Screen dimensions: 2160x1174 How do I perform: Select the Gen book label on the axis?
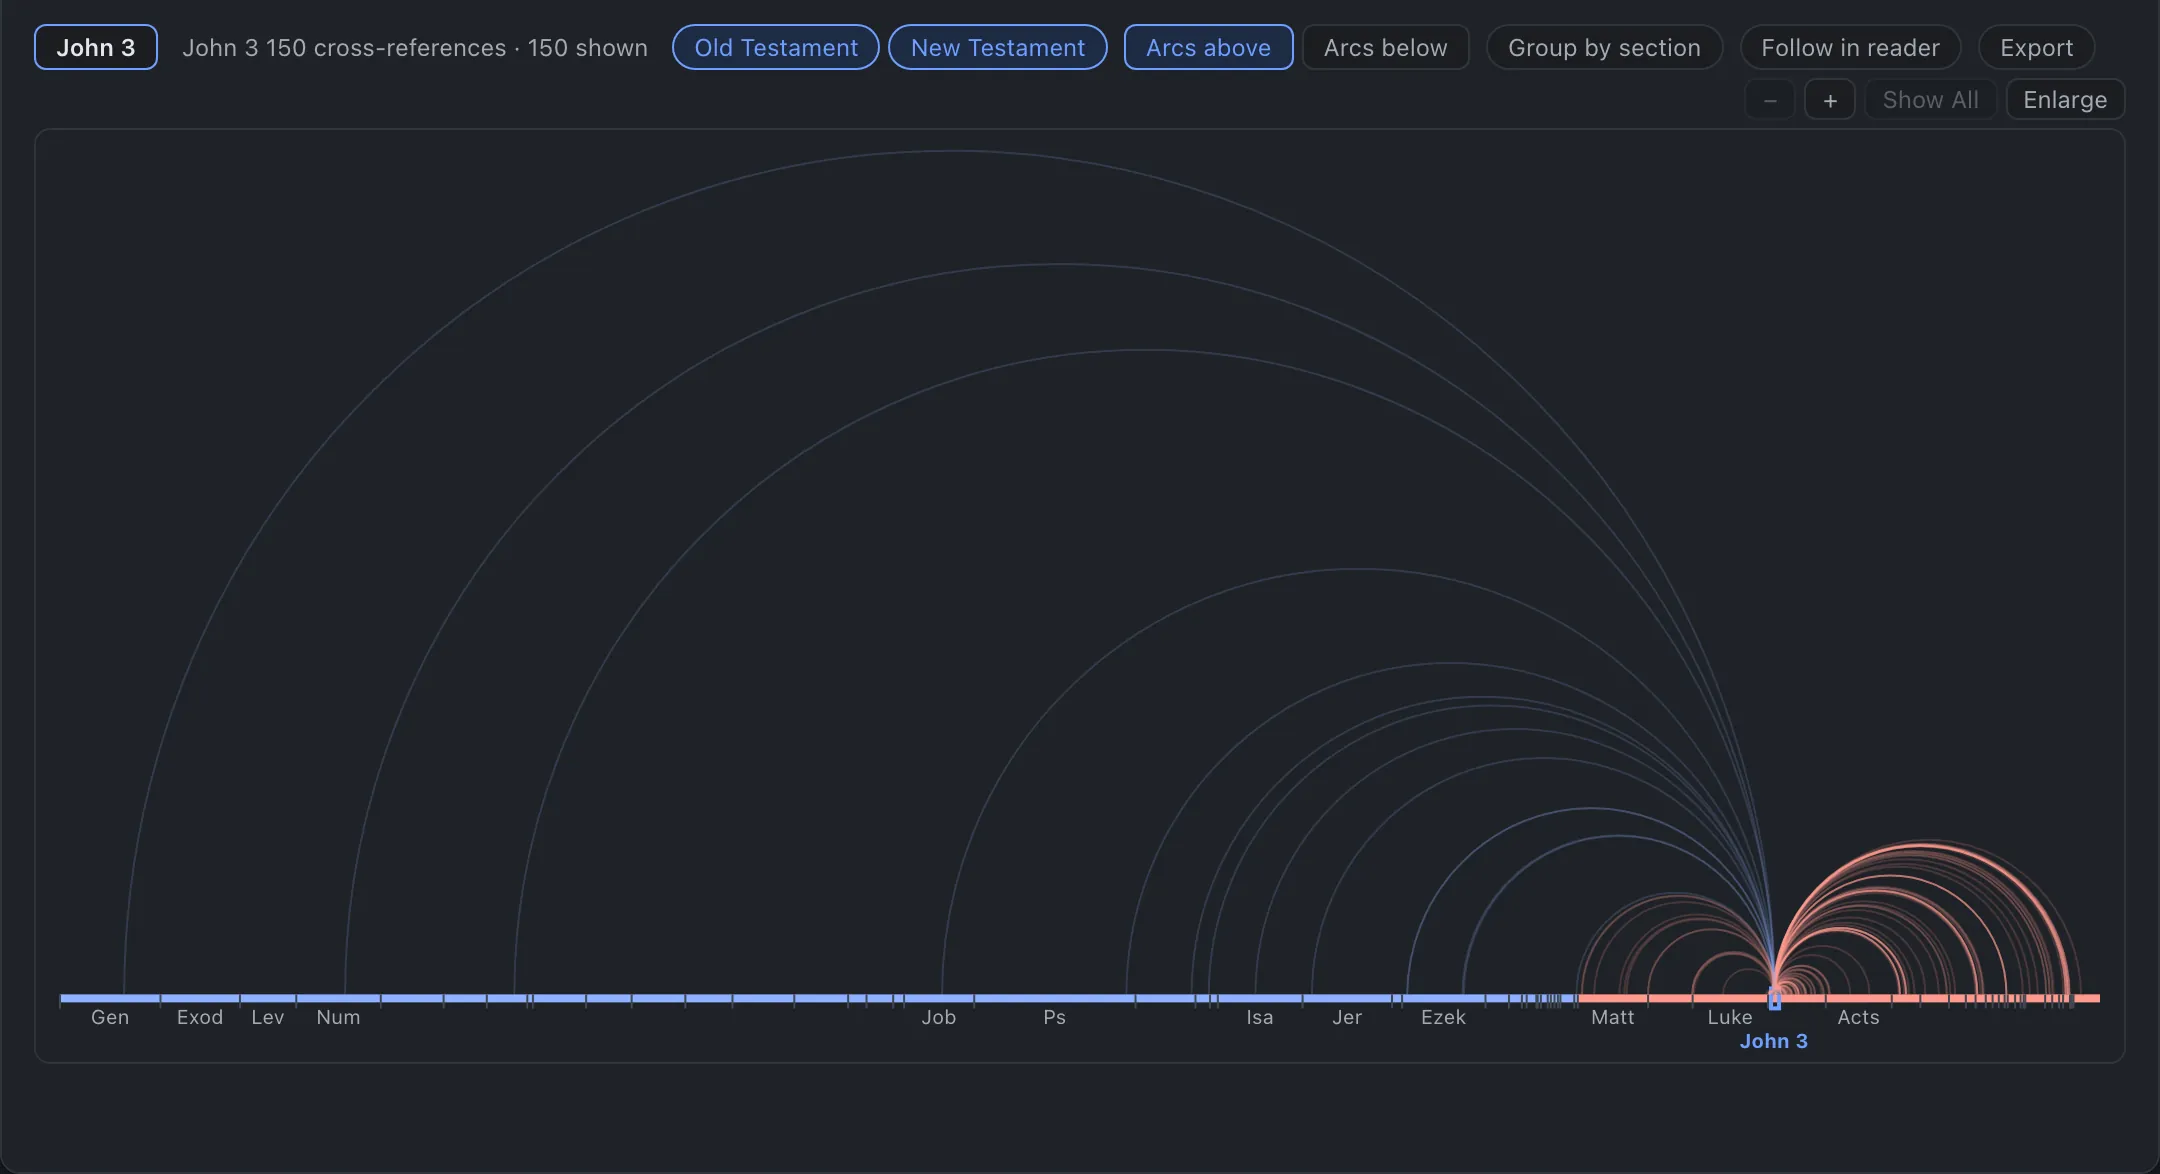[110, 1017]
